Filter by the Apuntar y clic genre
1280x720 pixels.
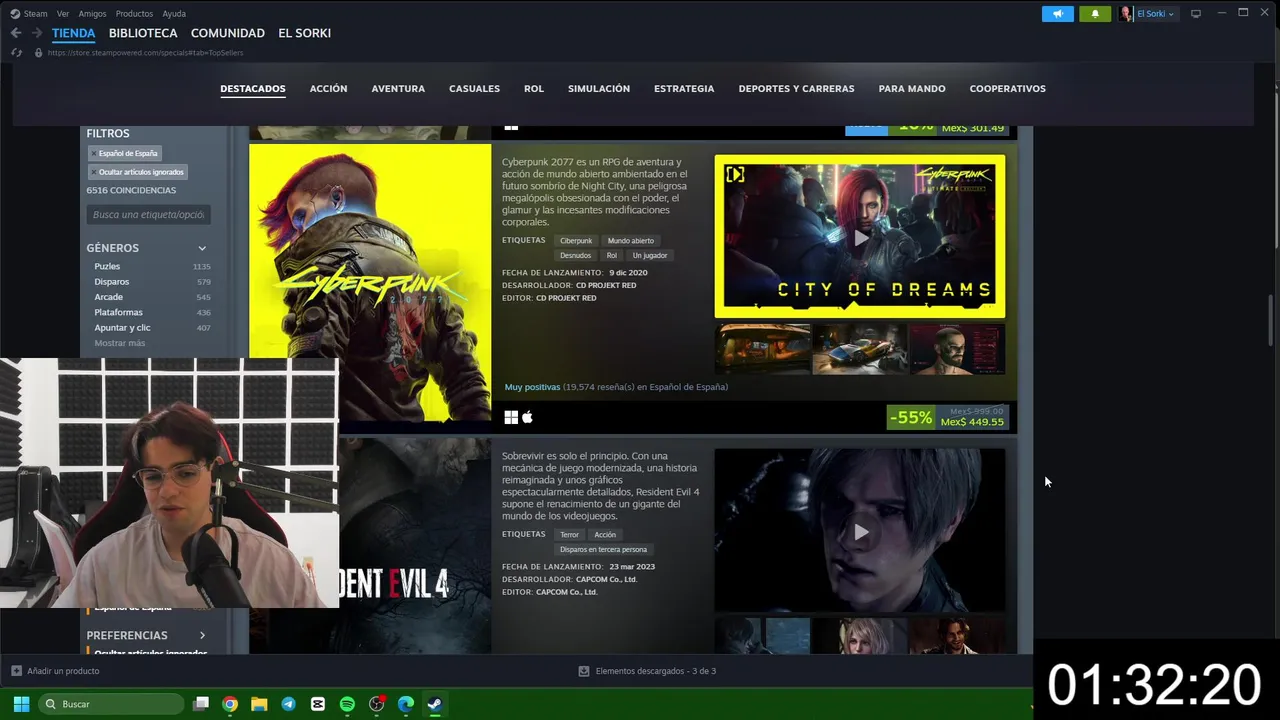(x=122, y=328)
